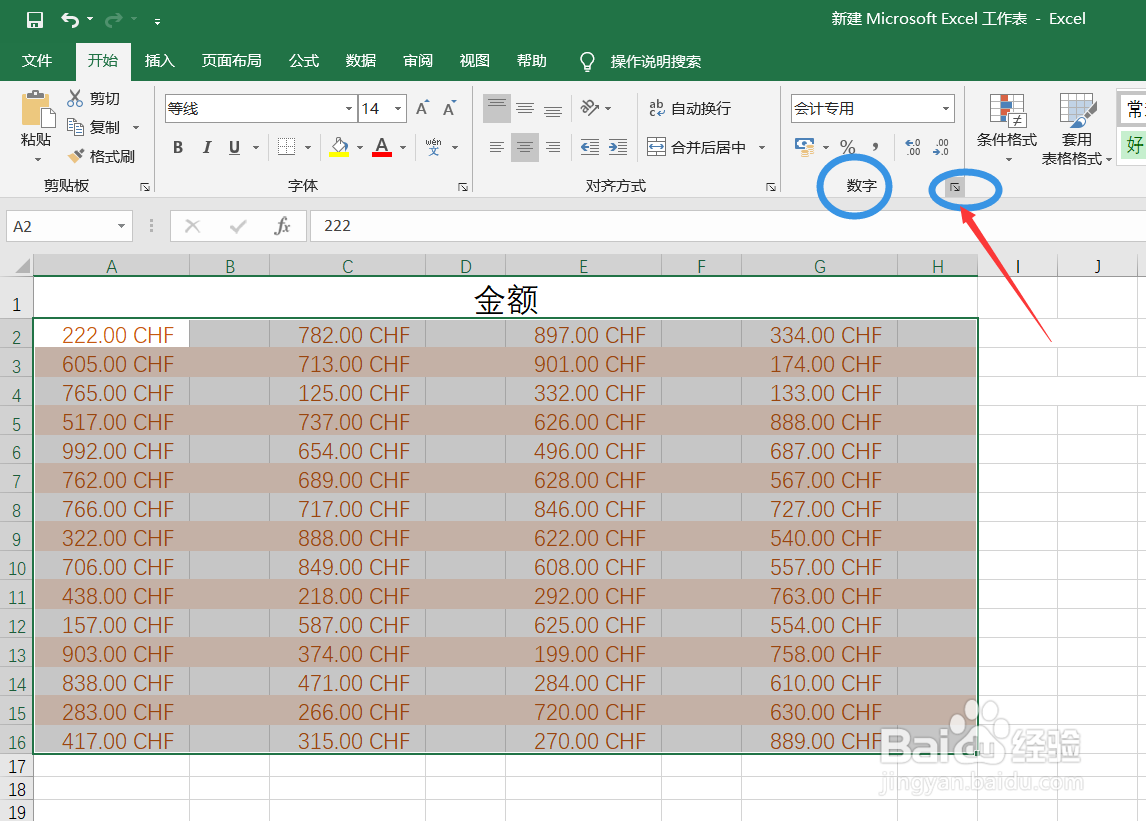Toggle middle vertical alignment
Viewport: 1146px width, 821px height.
(525, 108)
